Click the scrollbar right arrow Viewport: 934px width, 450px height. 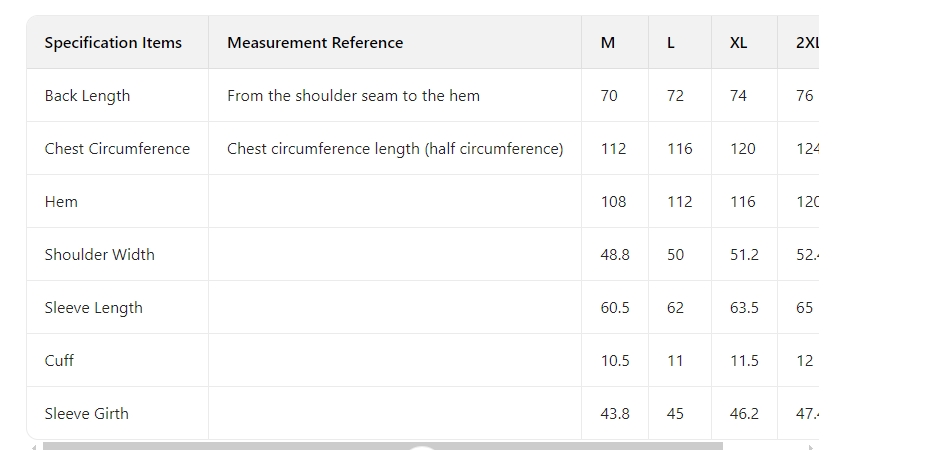tap(811, 446)
